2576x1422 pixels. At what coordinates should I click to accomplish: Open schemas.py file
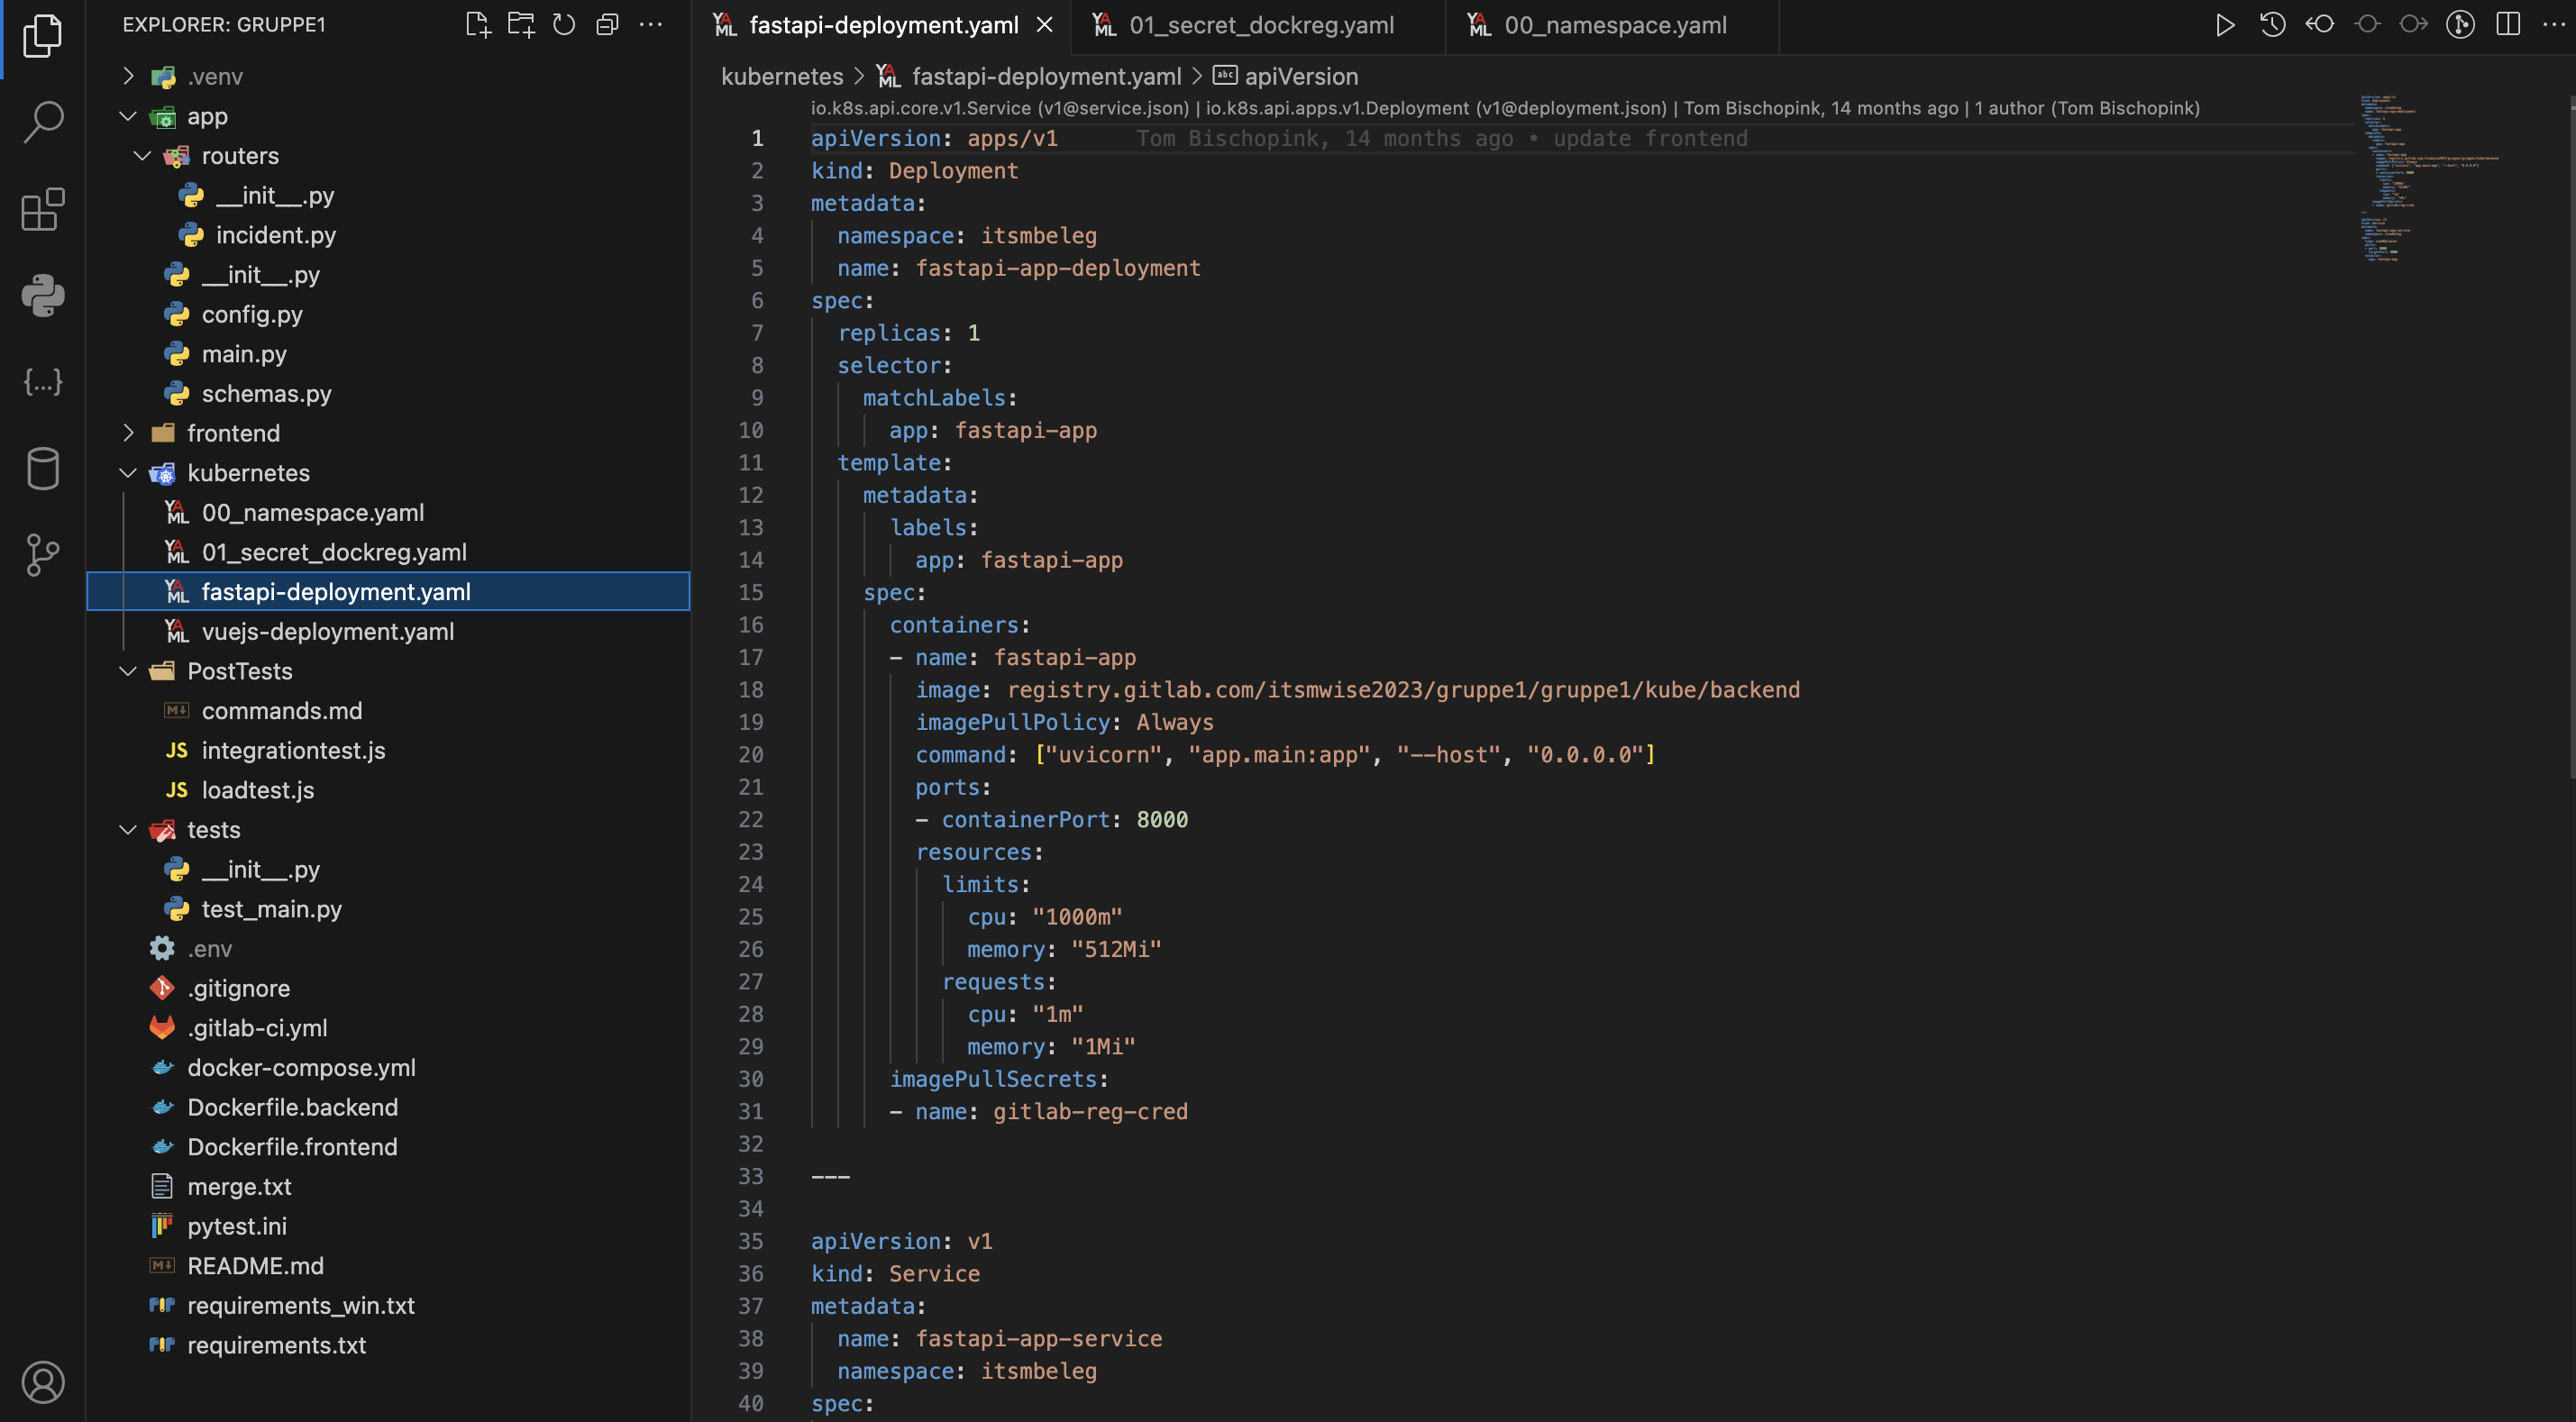point(388,394)
